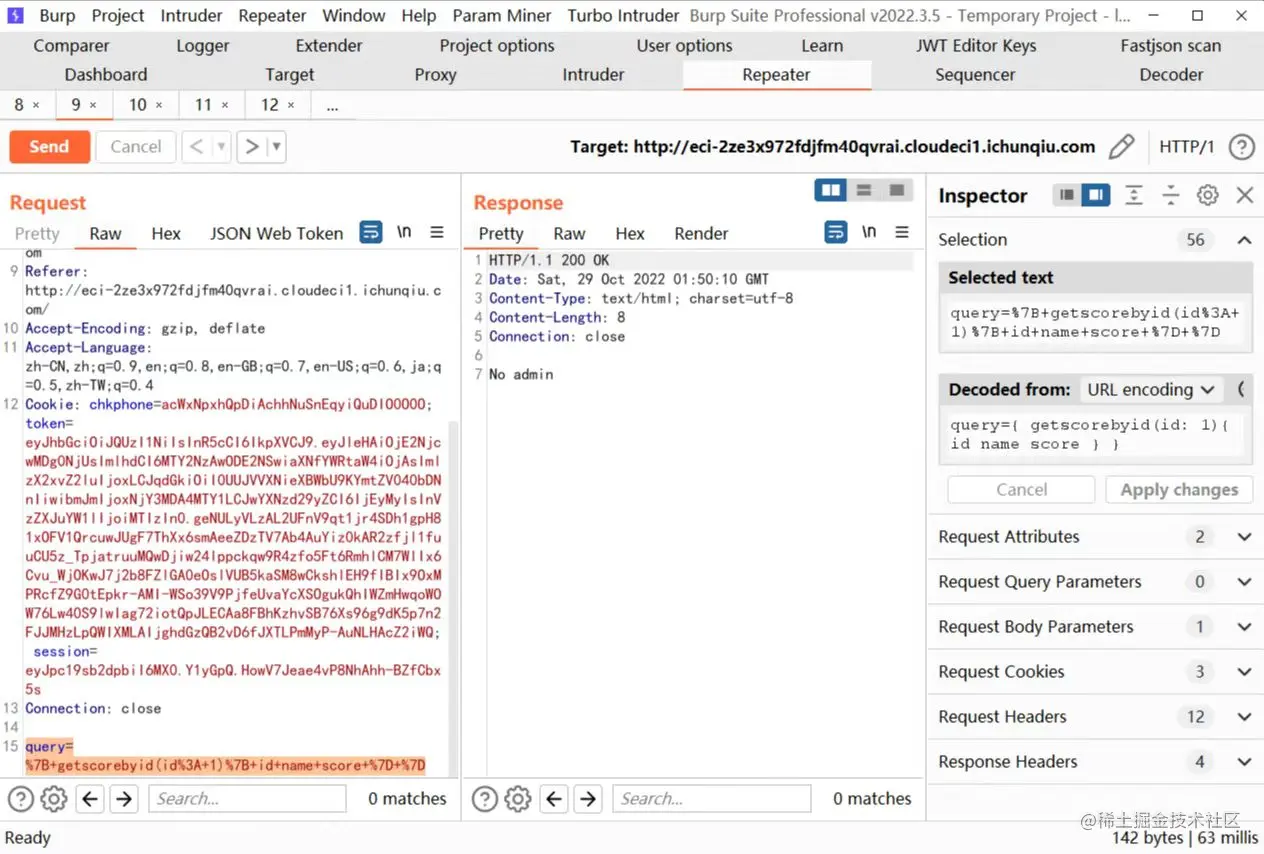Go back in request history
This screenshot has height=854, width=1264.
[196, 147]
